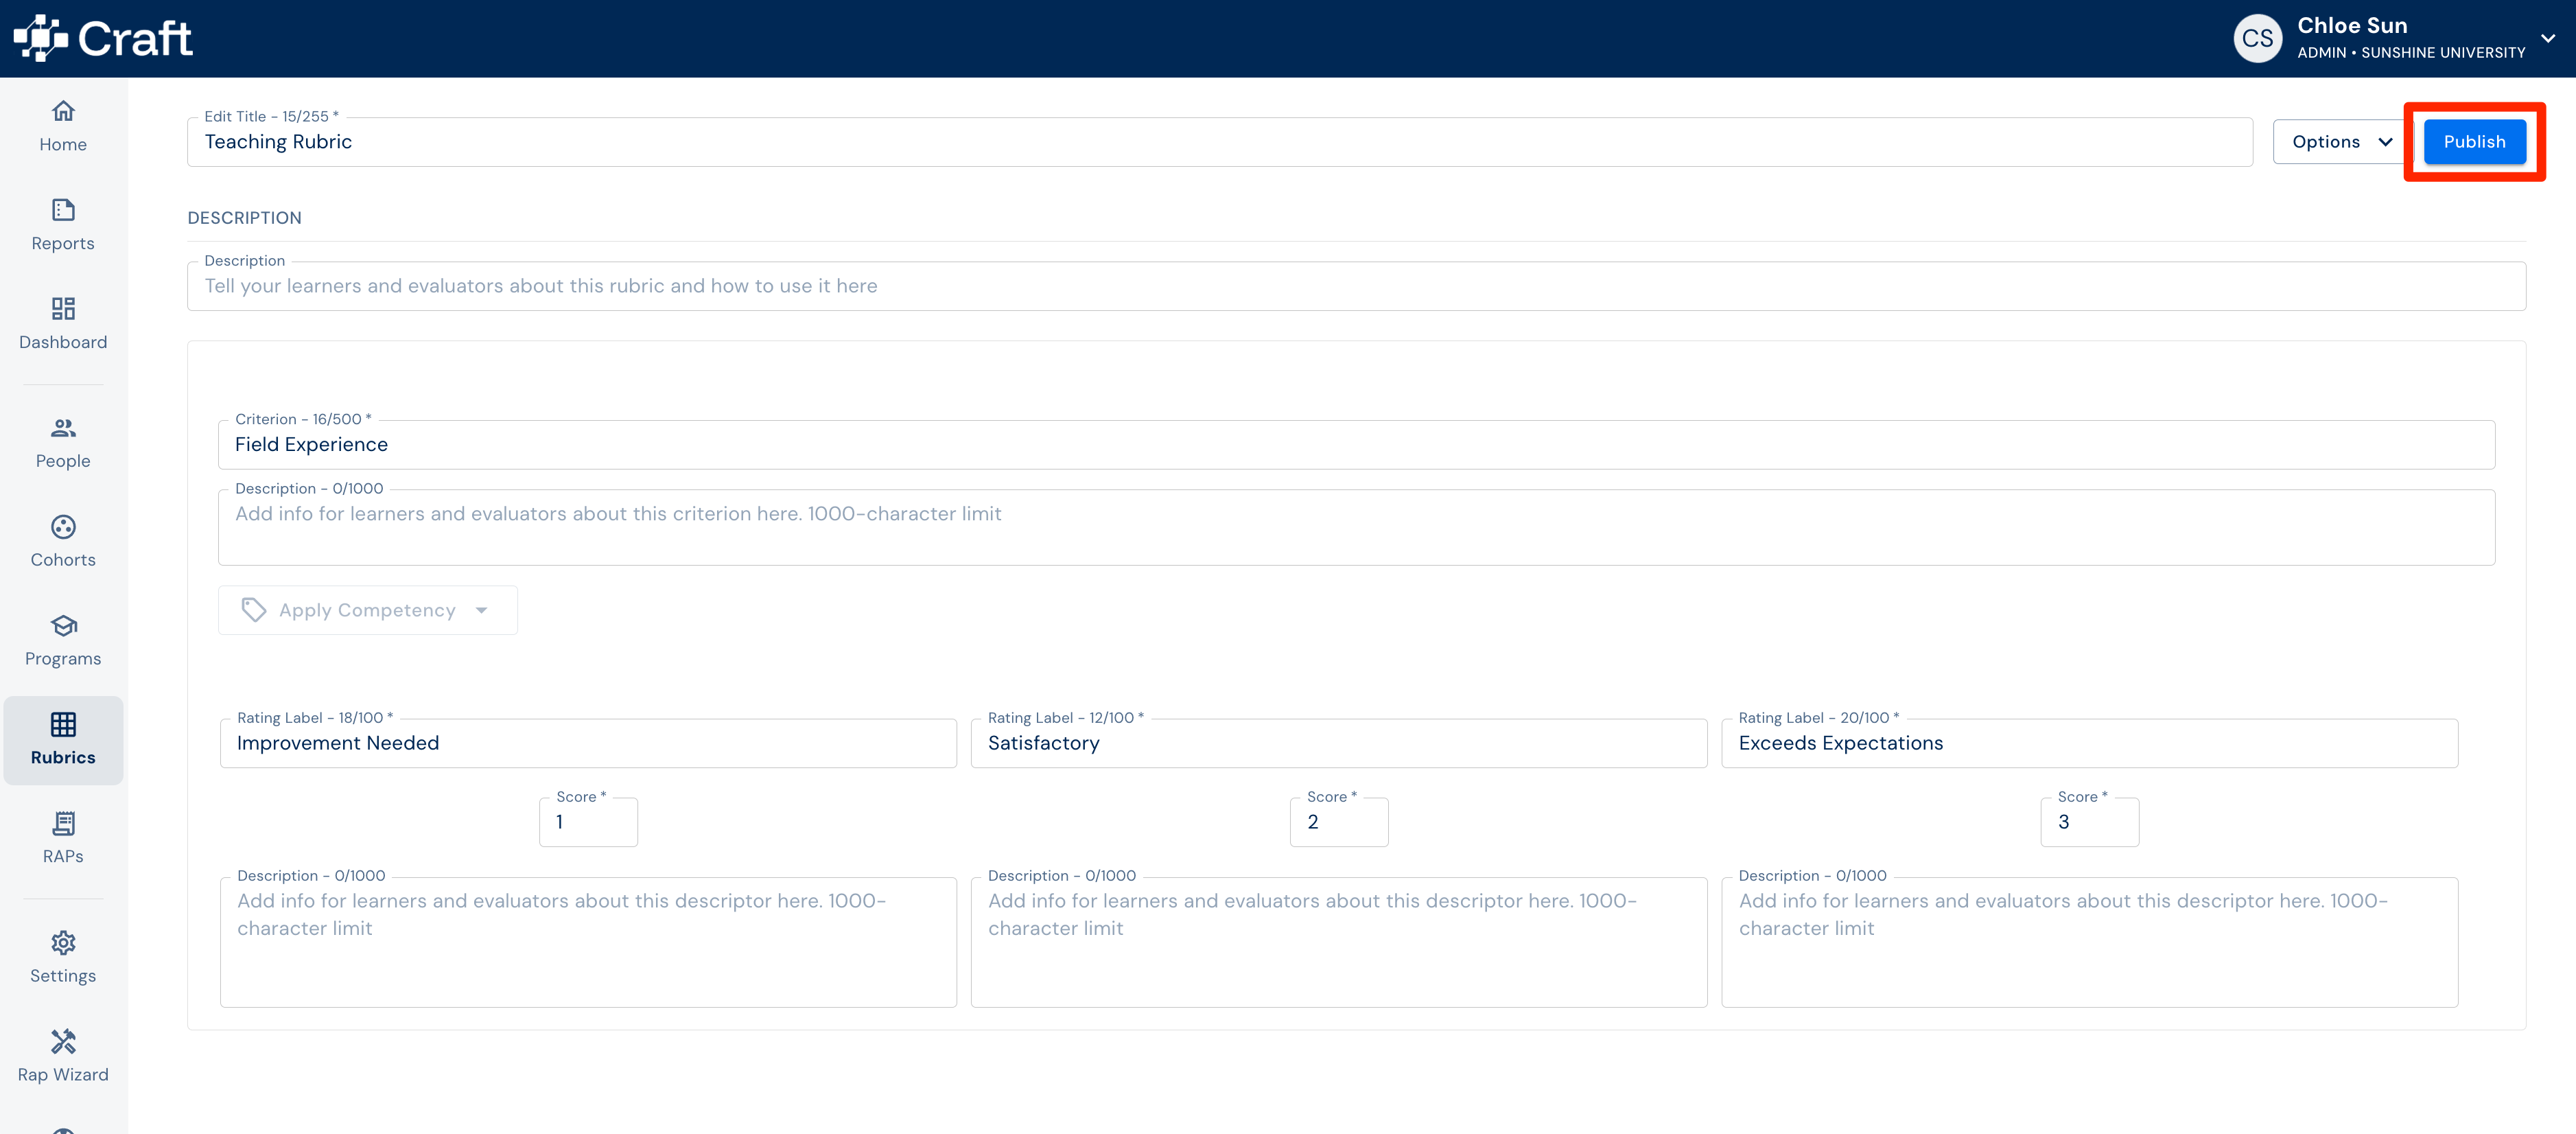Select the Cohorts icon in sidebar

pyautogui.click(x=63, y=527)
